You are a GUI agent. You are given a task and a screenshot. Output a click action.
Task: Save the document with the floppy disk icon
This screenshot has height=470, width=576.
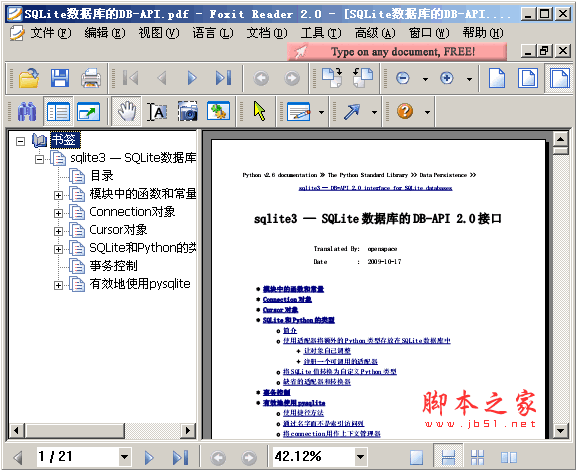pyautogui.click(x=60, y=78)
